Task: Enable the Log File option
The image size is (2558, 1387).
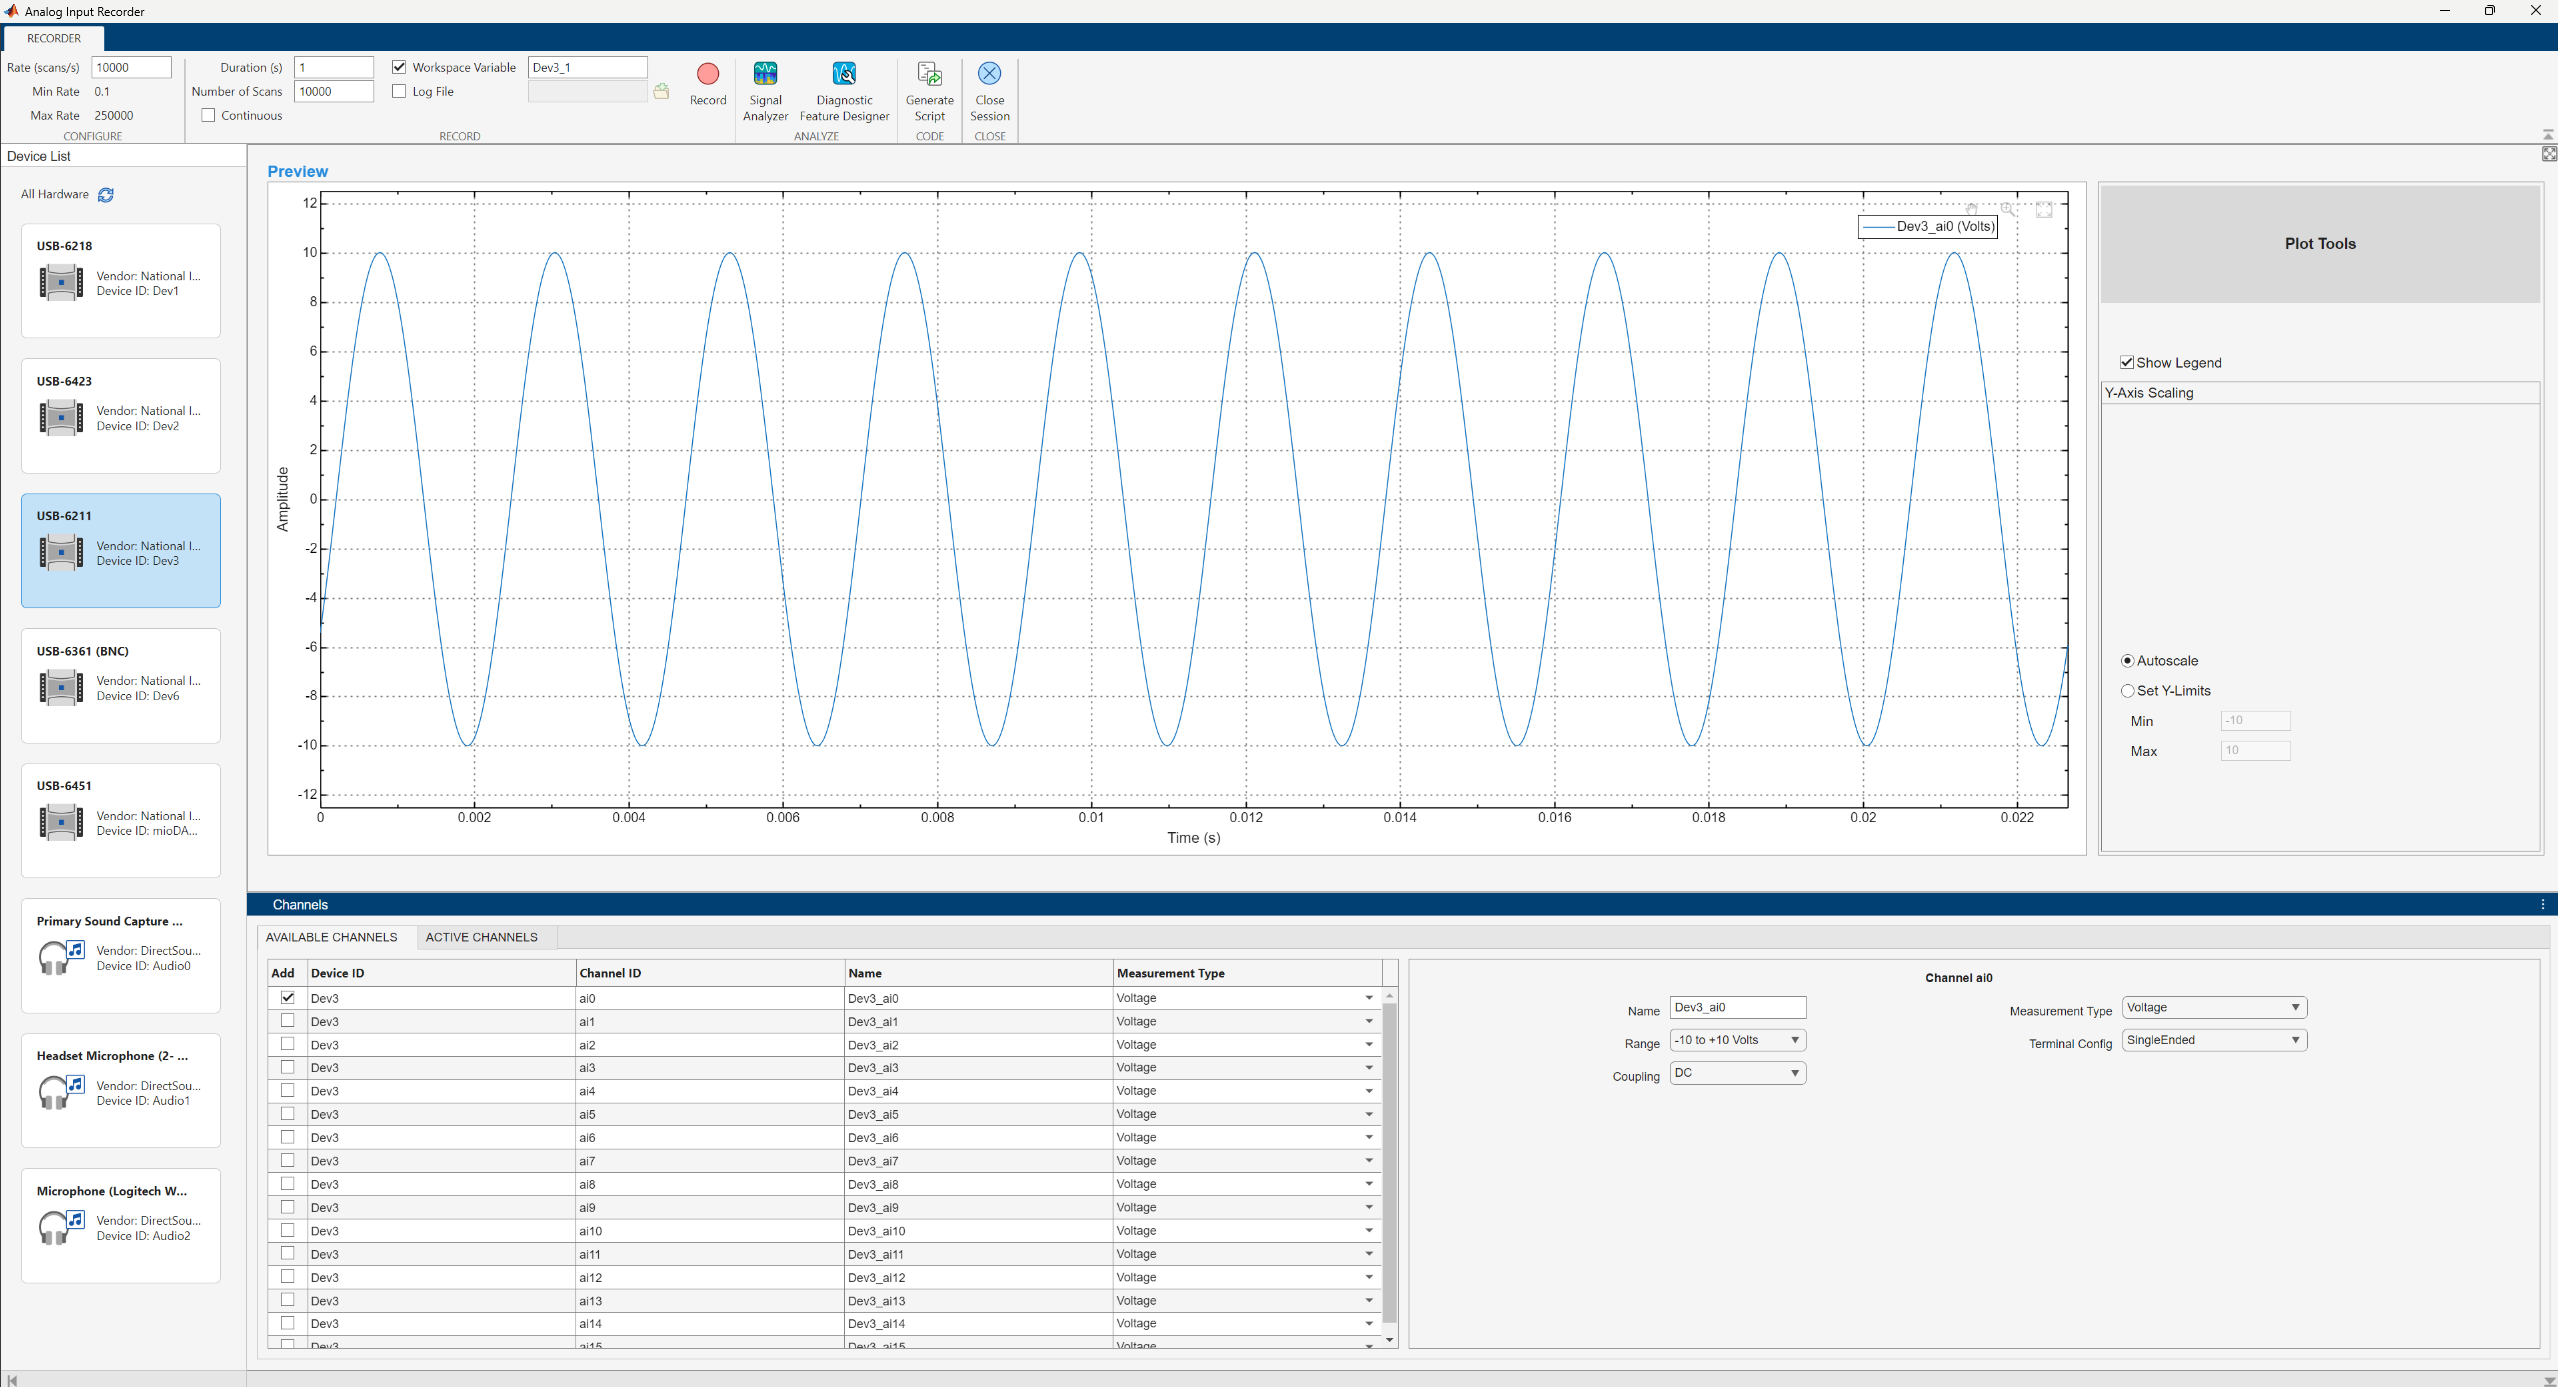Action: pos(399,91)
